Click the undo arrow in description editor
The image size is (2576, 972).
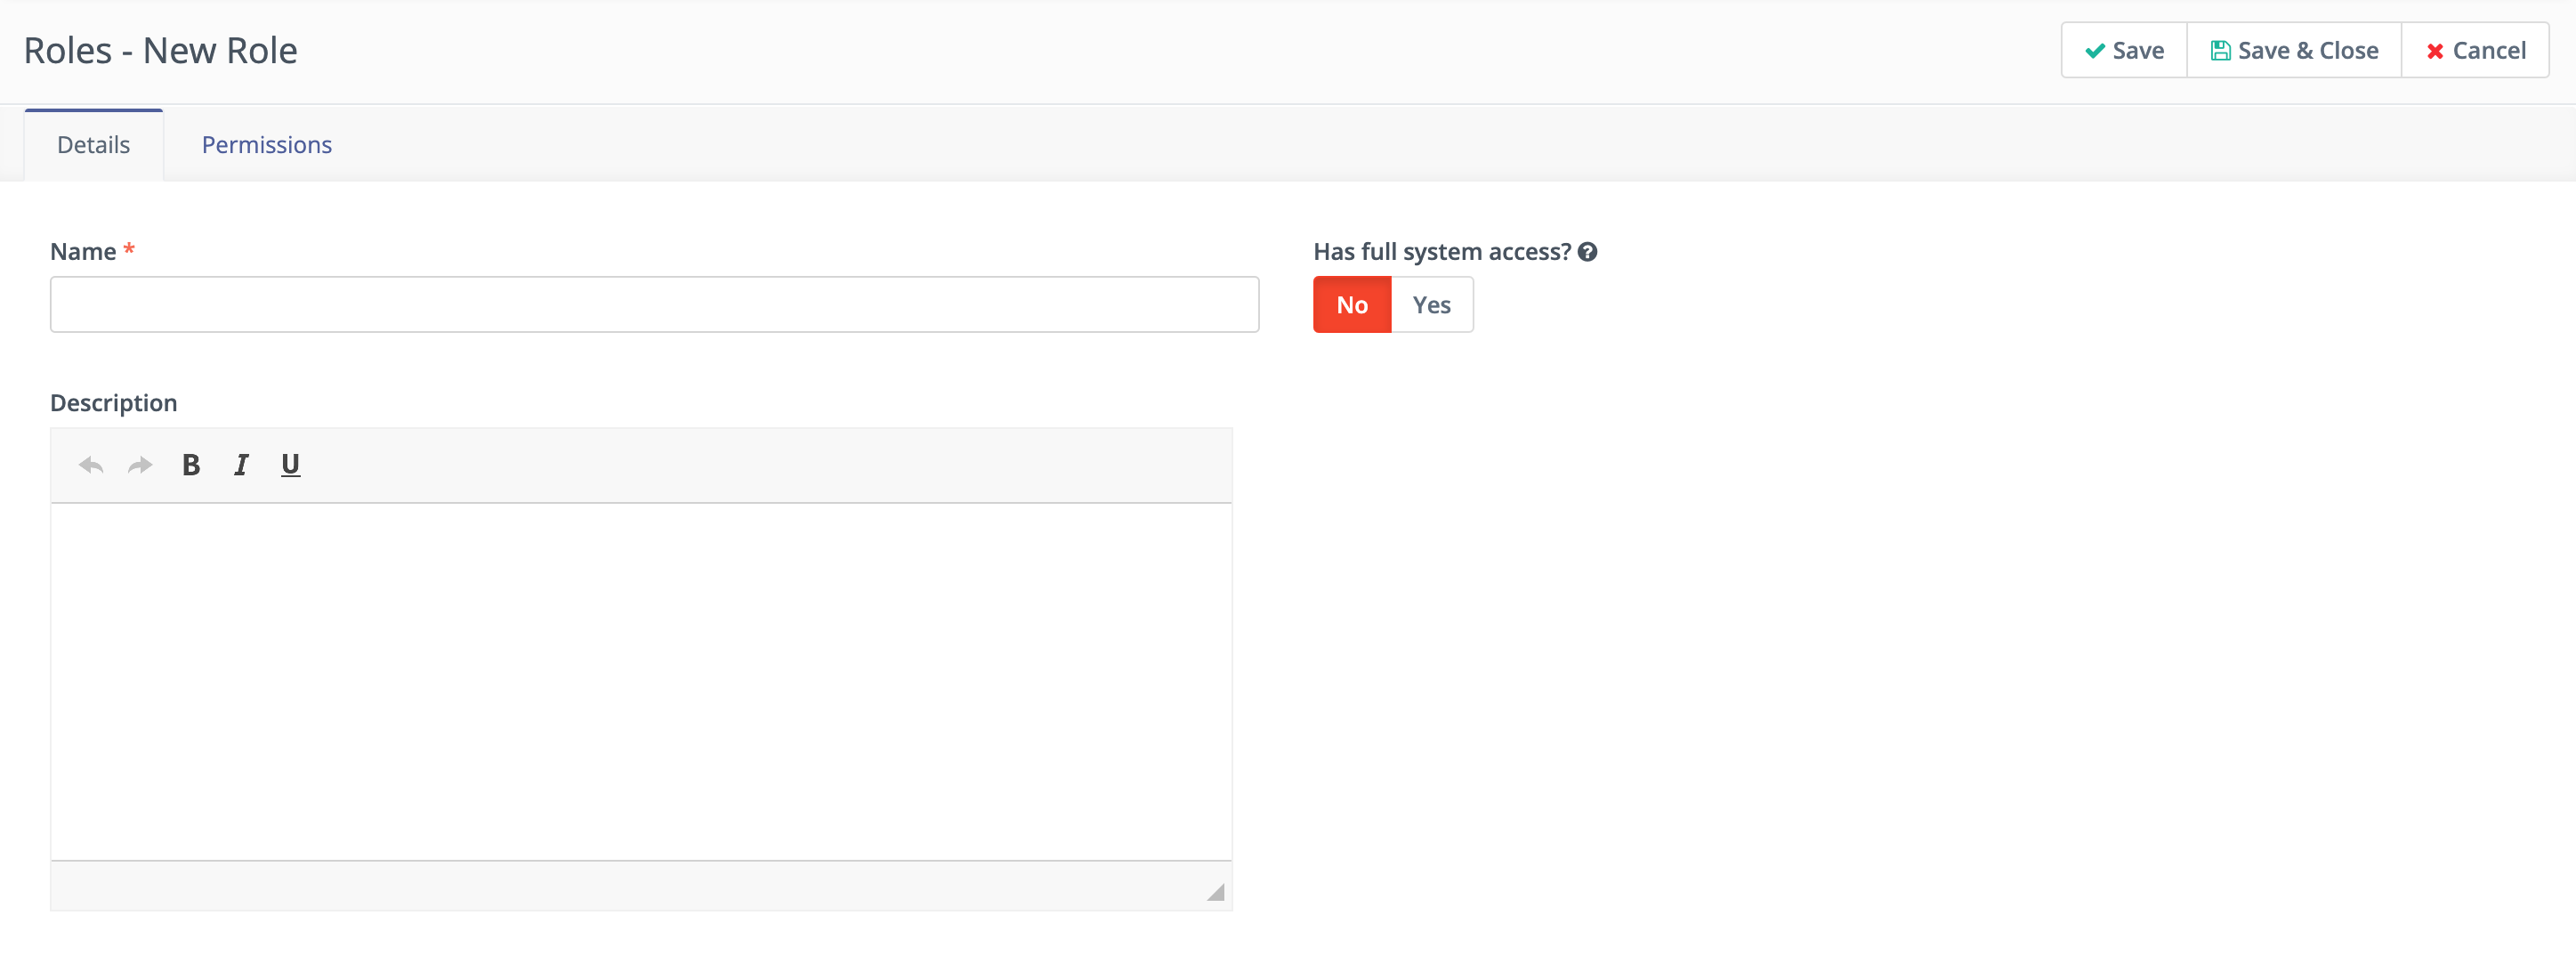[91, 465]
